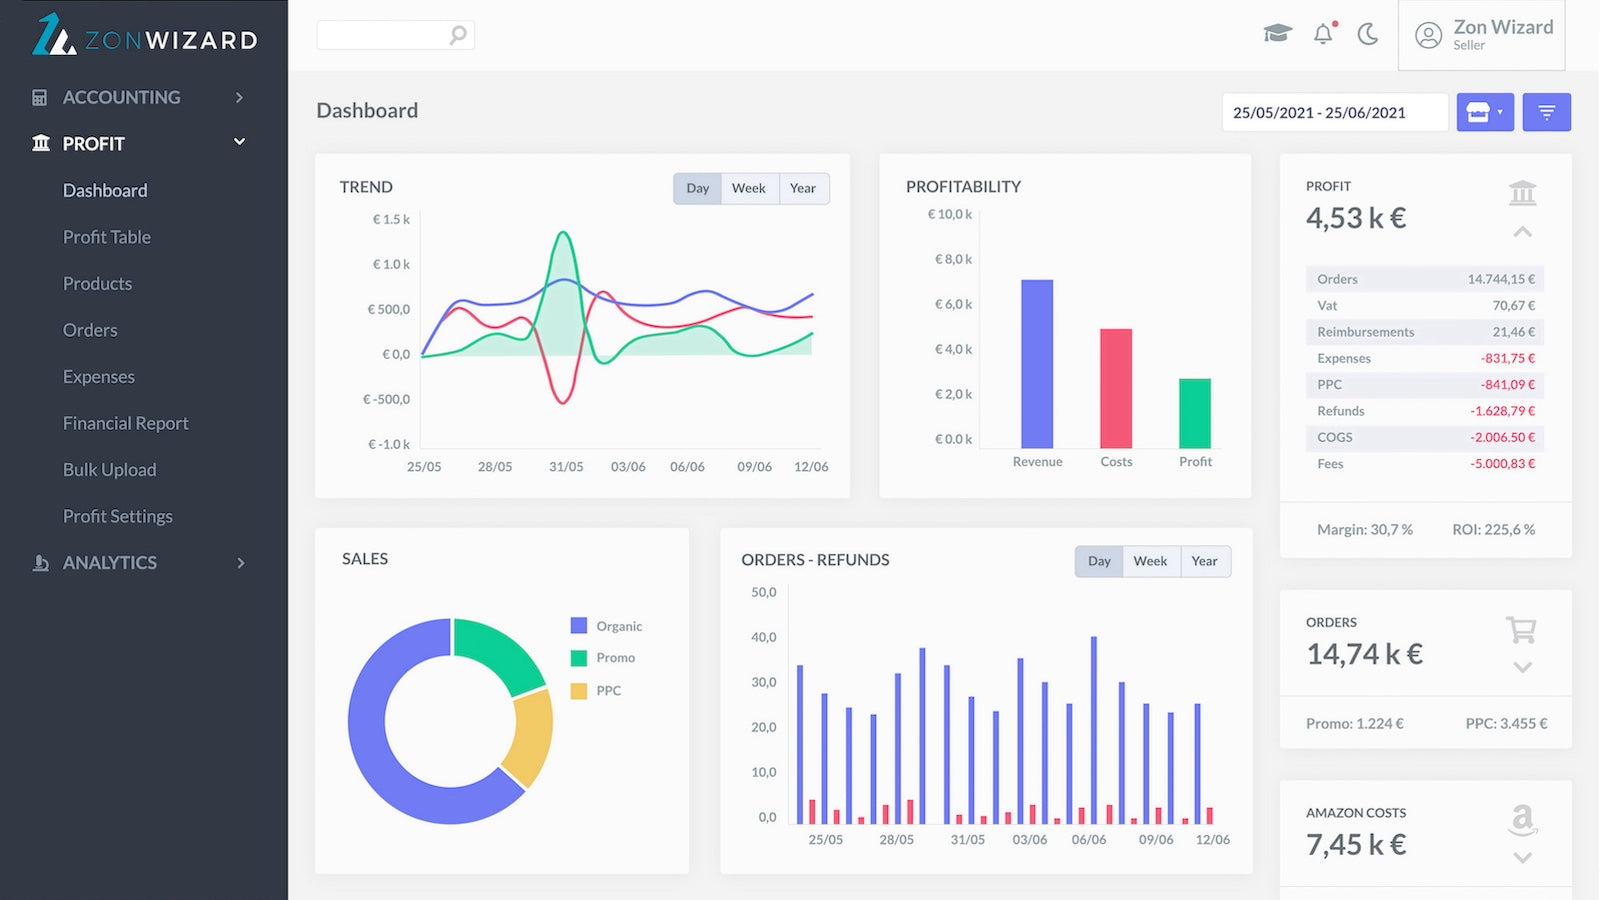Switch TREND chart to Week view
The width and height of the screenshot is (1600, 900).
749,188
